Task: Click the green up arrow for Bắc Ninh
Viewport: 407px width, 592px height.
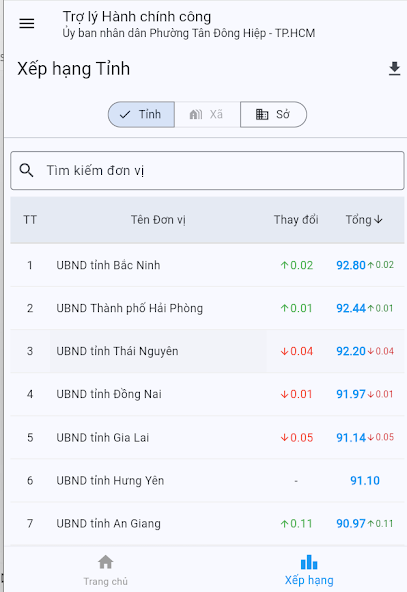Action: point(284,265)
